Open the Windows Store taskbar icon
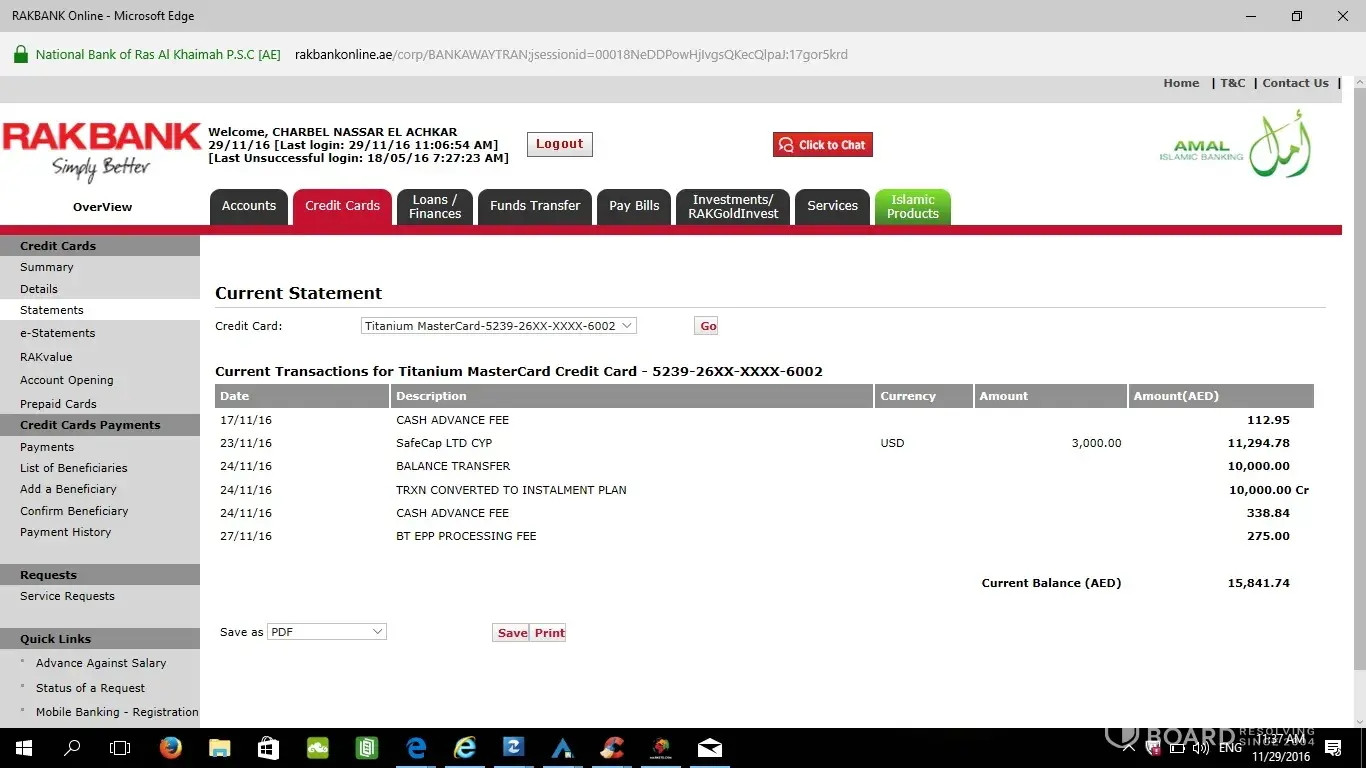The width and height of the screenshot is (1366, 768). point(268,747)
